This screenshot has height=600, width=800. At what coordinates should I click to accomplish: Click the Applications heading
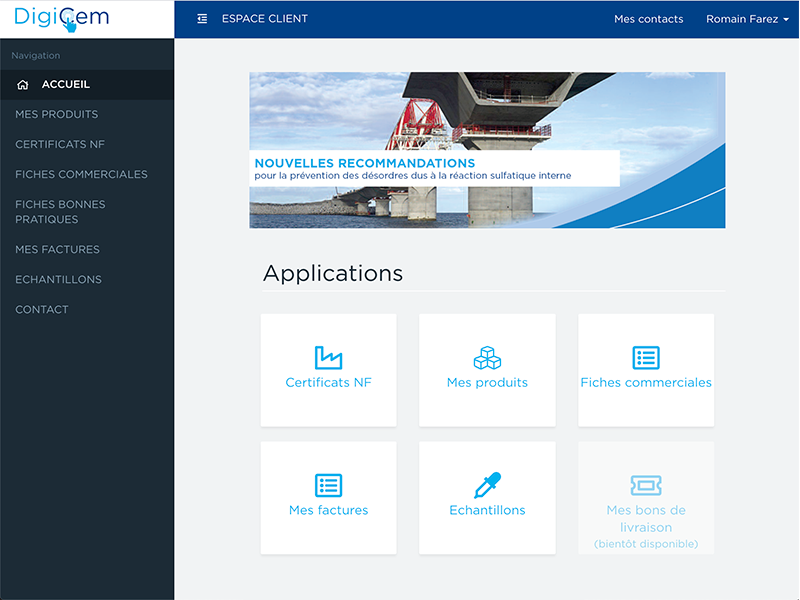click(x=333, y=273)
